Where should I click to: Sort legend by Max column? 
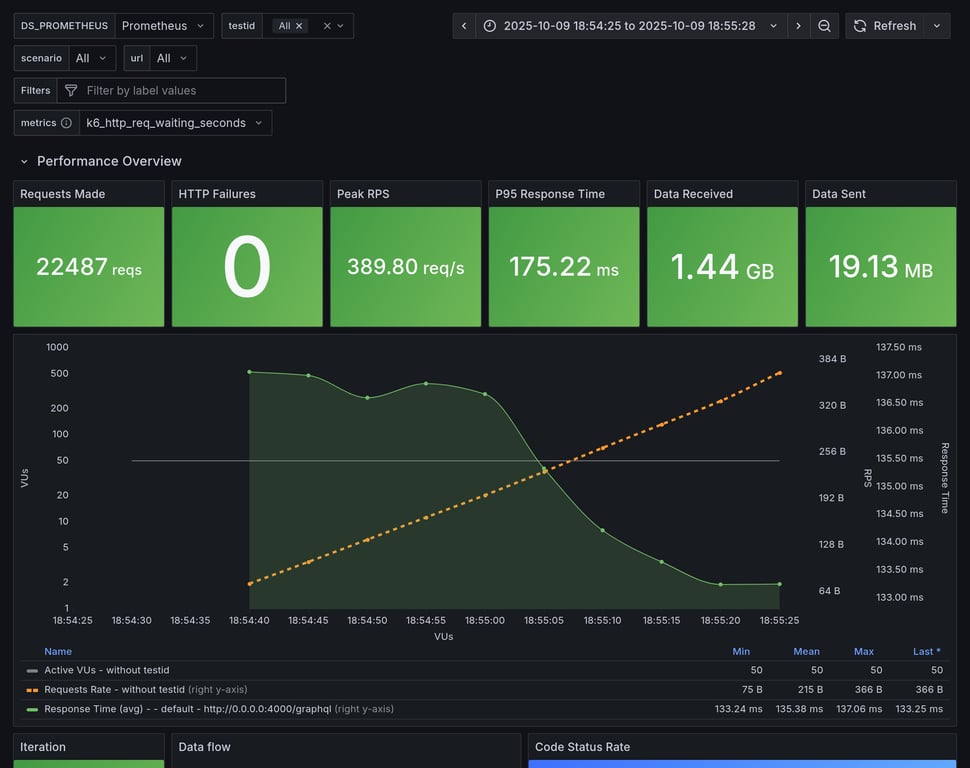pyautogui.click(x=863, y=651)
